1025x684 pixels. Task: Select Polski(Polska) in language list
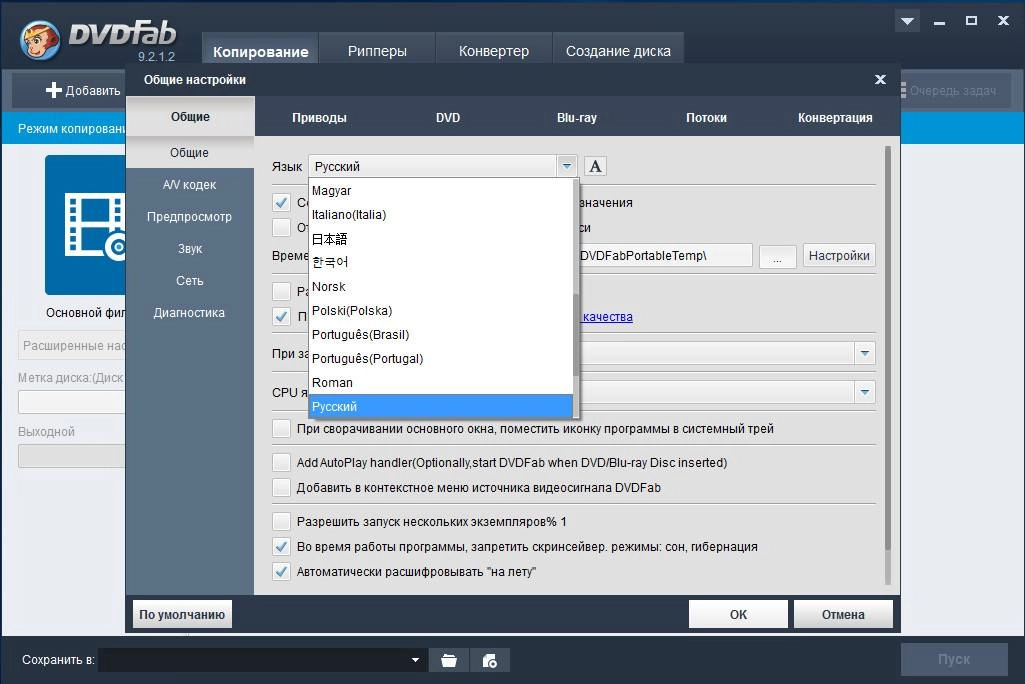tap(441, 311)
